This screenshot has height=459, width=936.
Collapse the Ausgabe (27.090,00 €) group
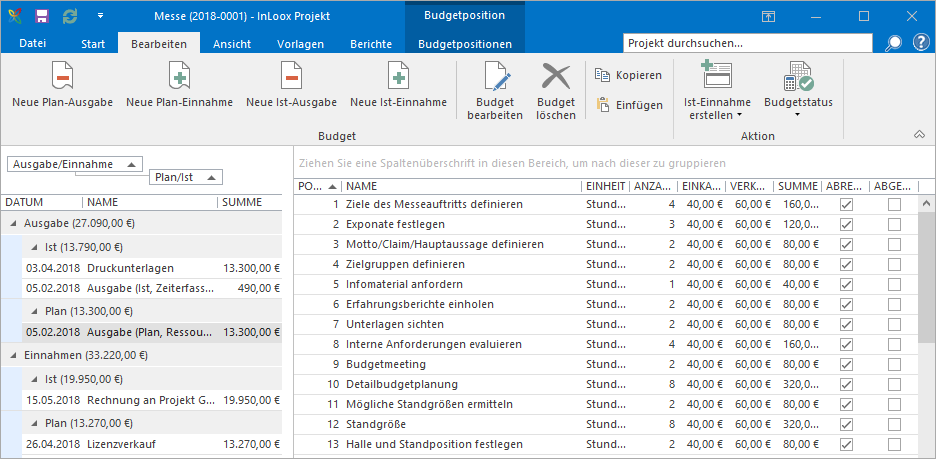[x=14, y=224]
